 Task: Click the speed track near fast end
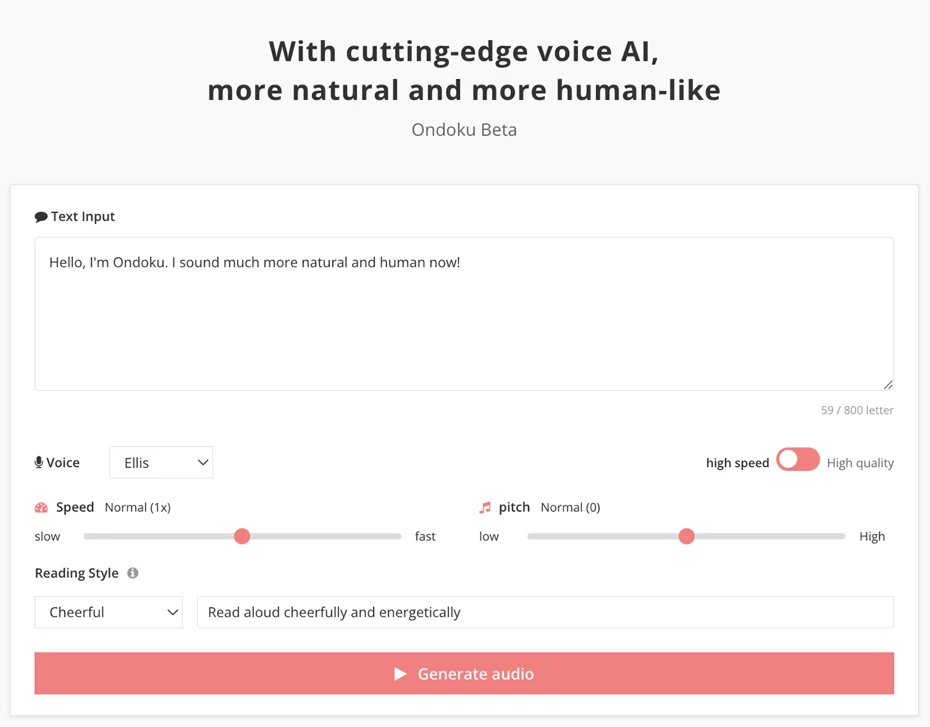click(385, 537)
